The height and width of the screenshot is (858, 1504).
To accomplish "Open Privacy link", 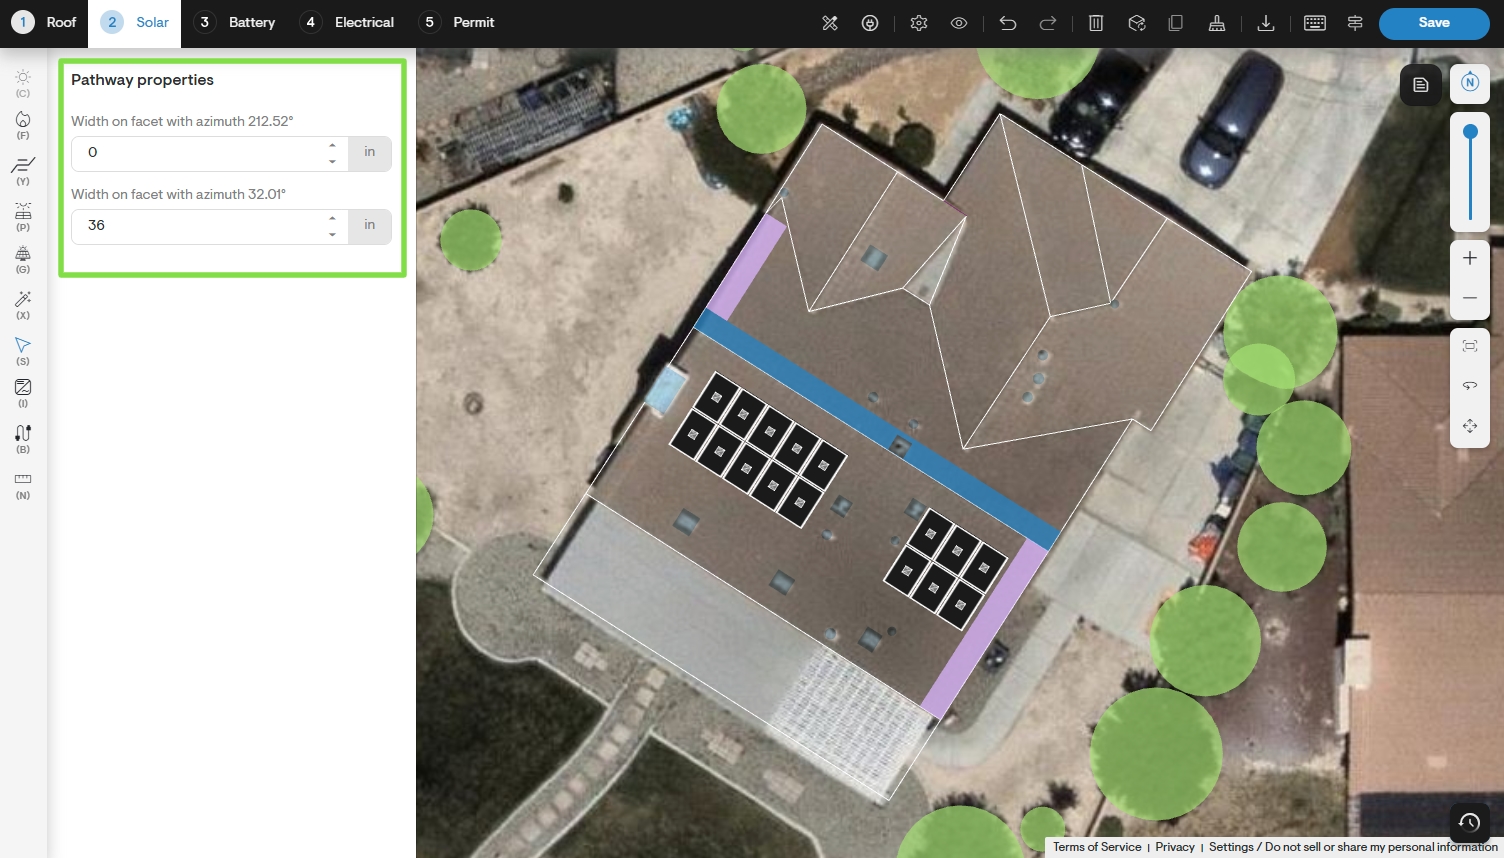I will (1175, 847).
